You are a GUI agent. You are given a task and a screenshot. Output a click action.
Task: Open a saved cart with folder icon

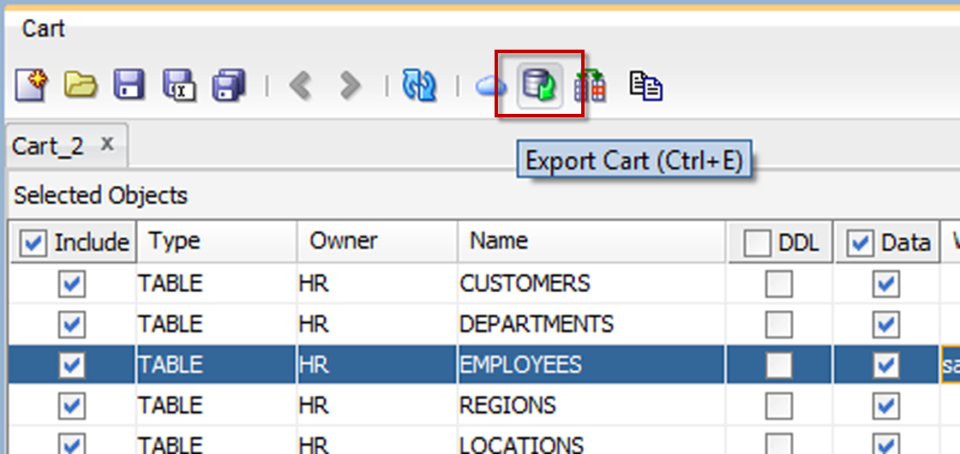pos(81,85)
